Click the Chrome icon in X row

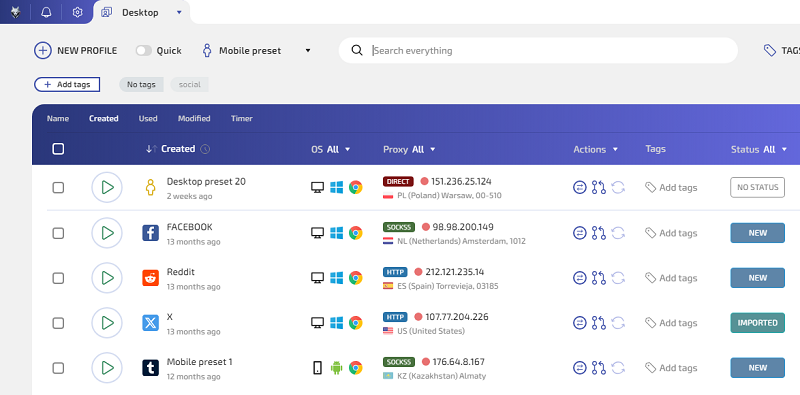click(x=356, y=323)
